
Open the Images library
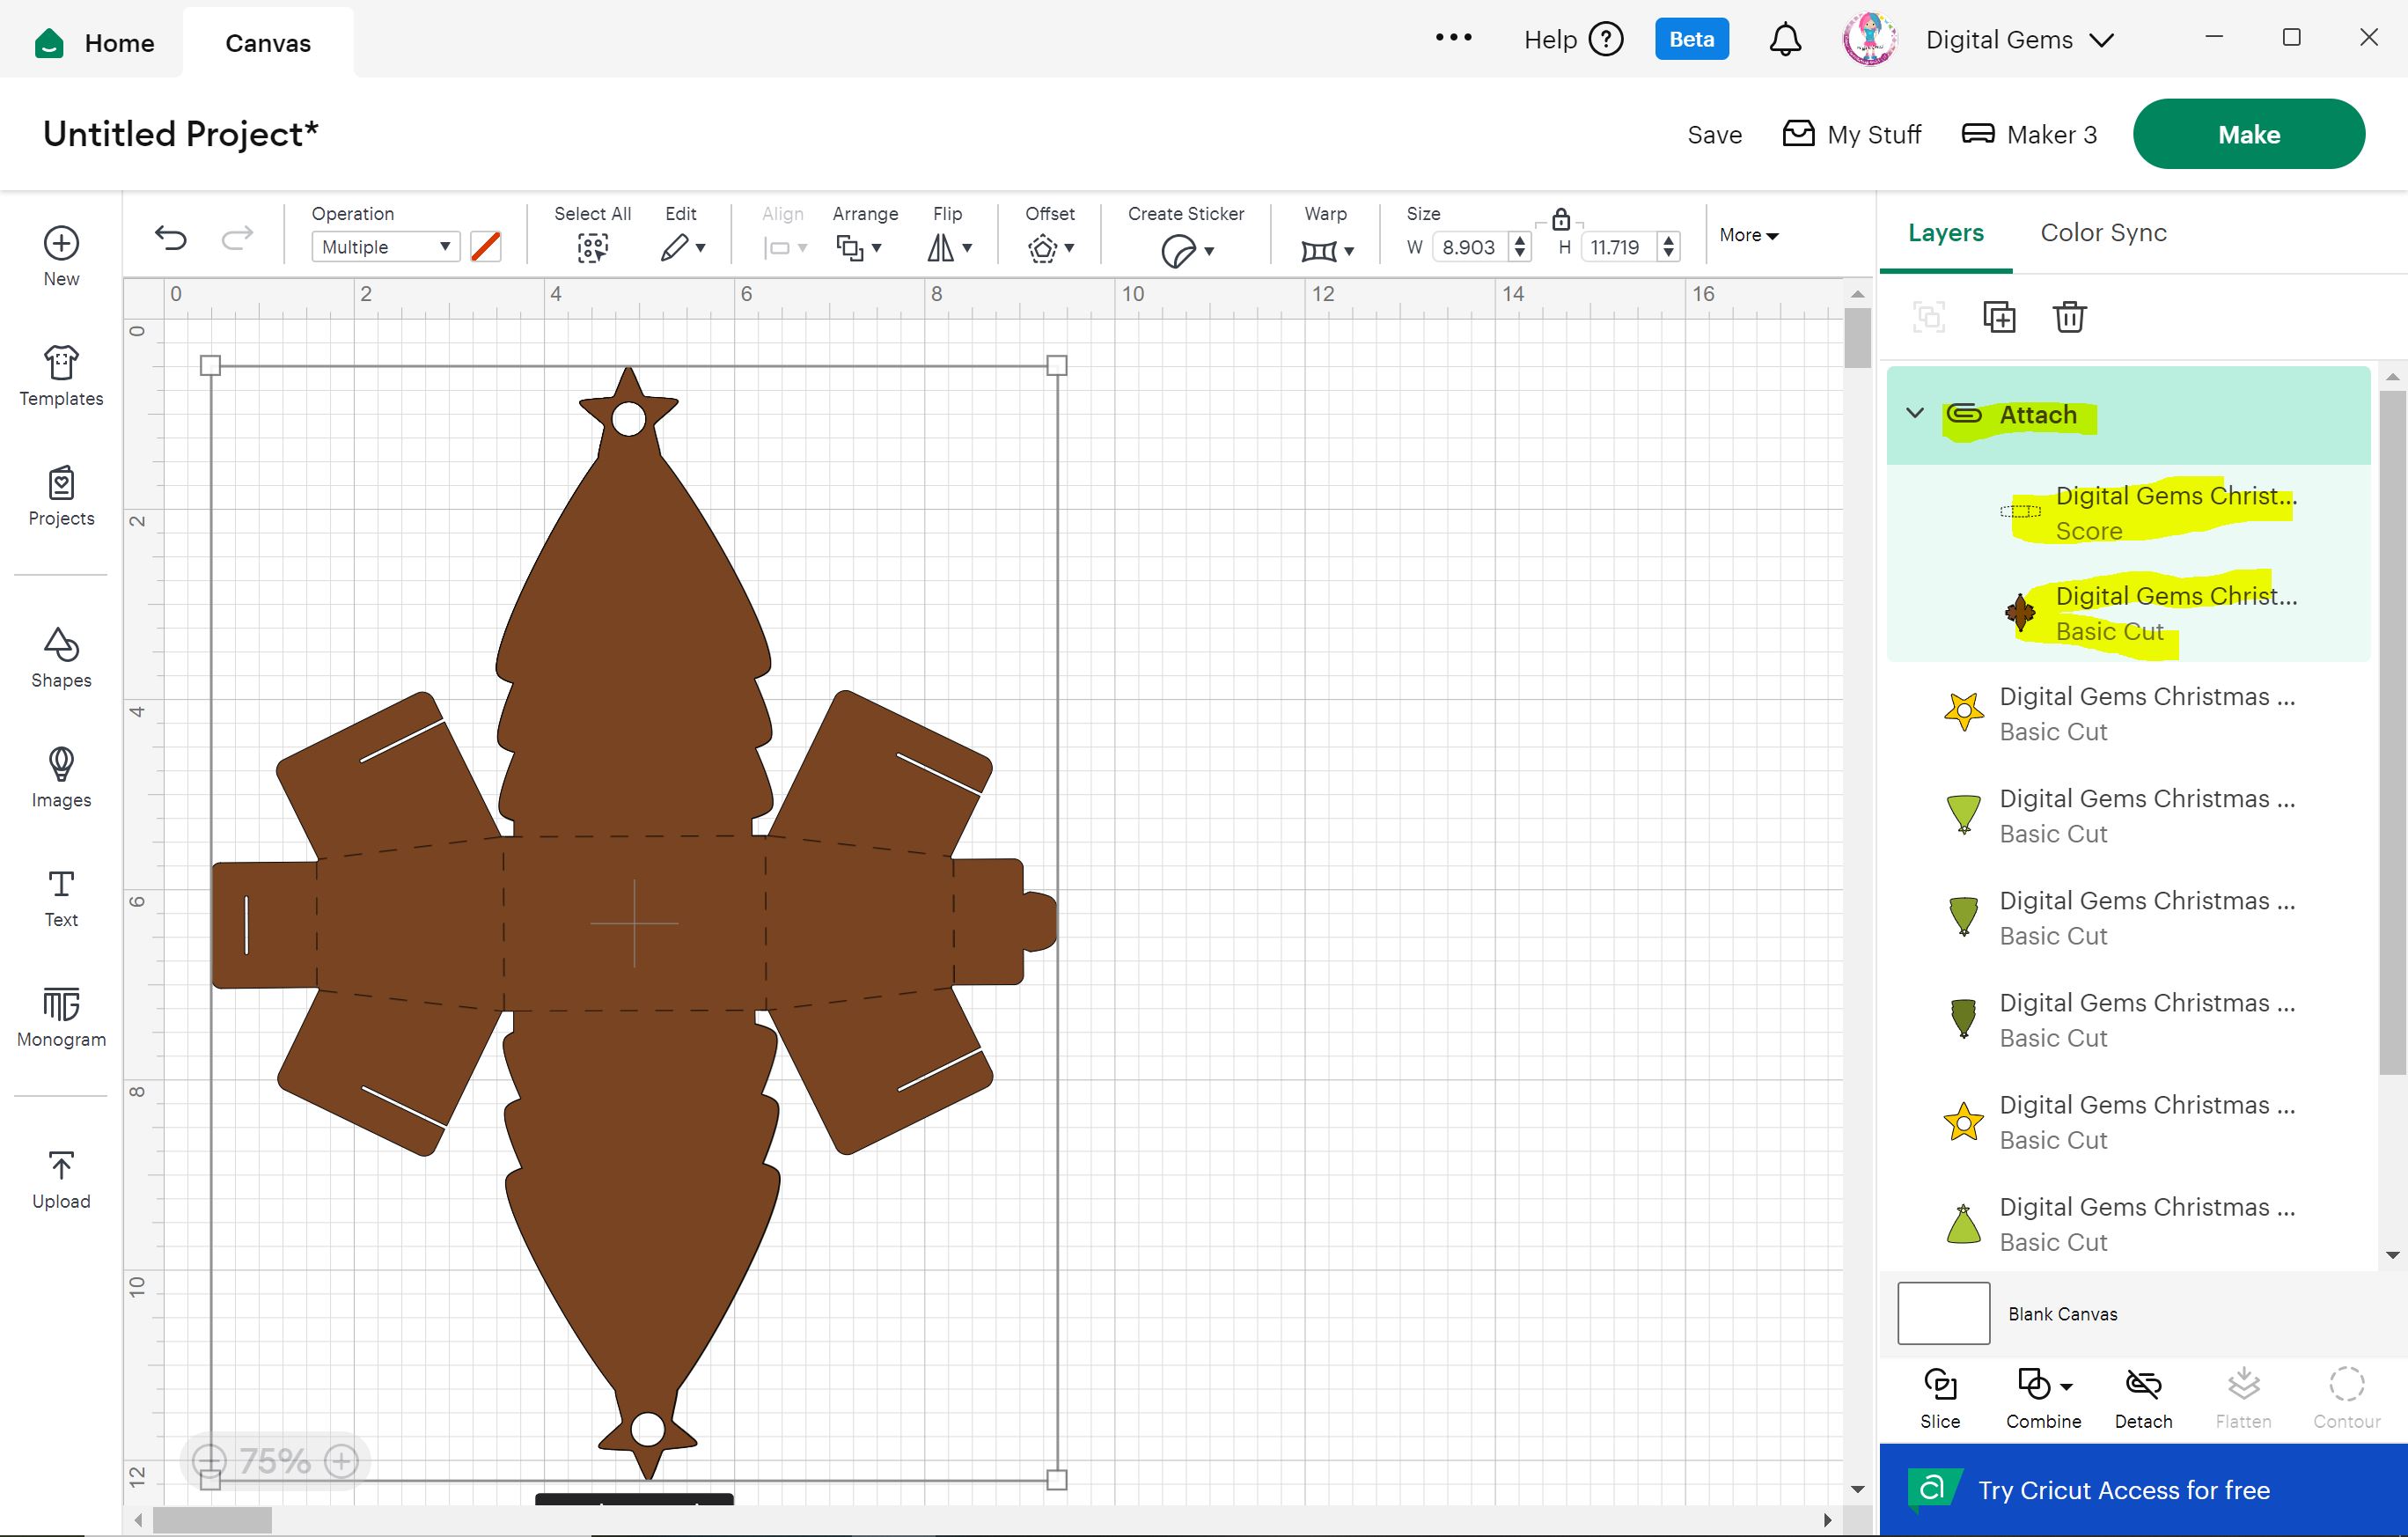61,777
